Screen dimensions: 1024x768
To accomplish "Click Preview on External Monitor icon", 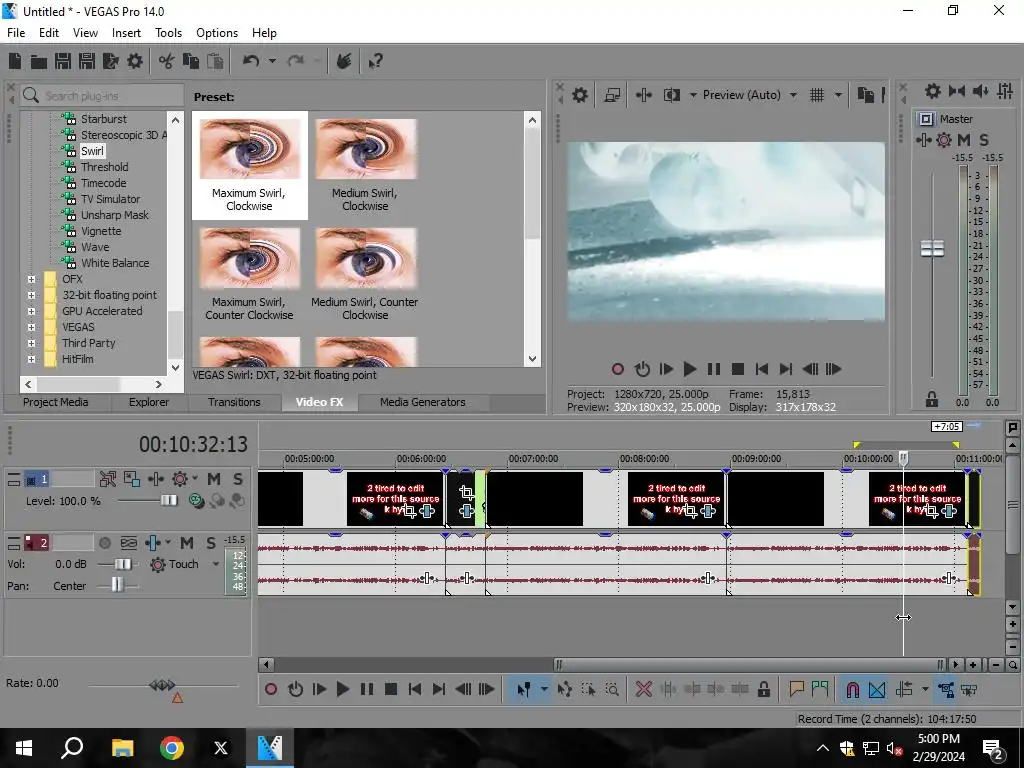I will (x=612, y=95).
